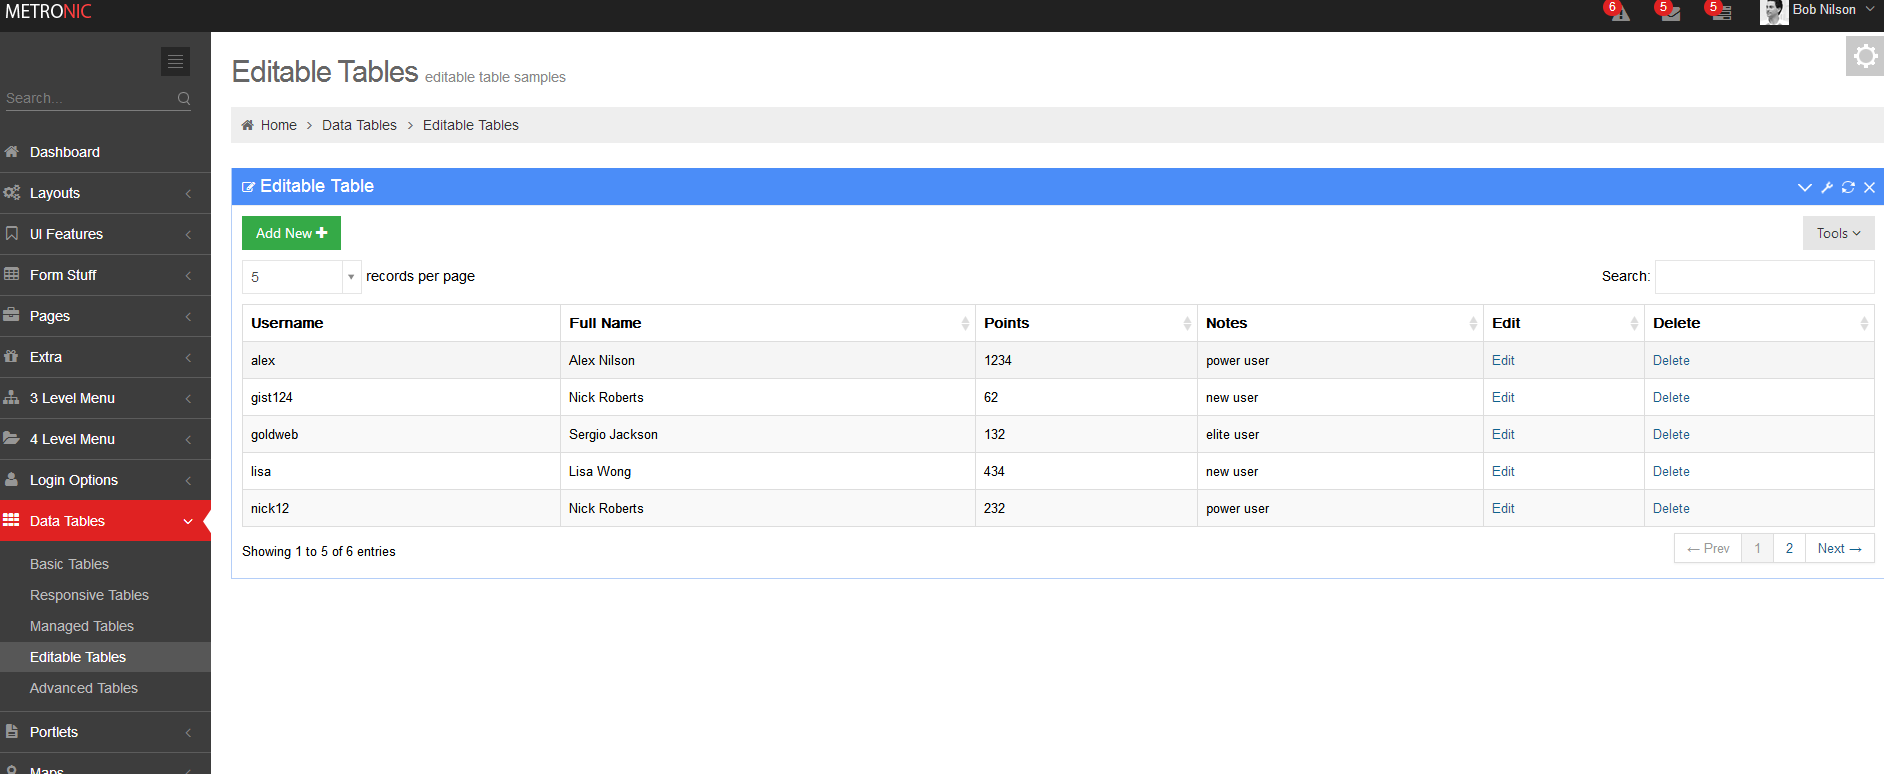Click the Form Stuff table icon
The height and width of the screenshot is (774, 1884).
click(x=12, y=275)
